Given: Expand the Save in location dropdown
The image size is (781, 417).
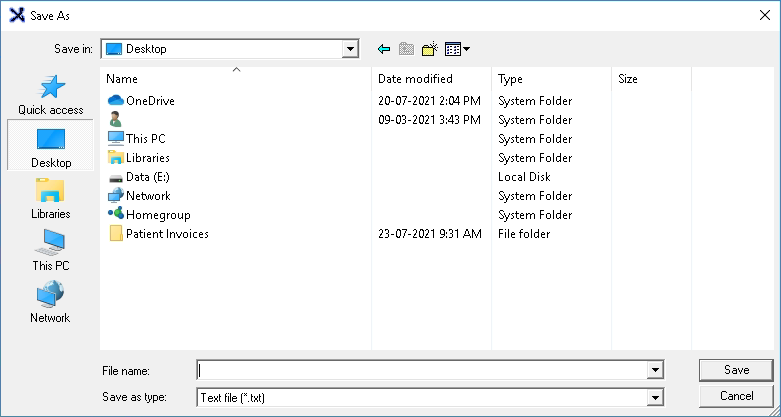Looking at the screenshot, I should 350,49.
